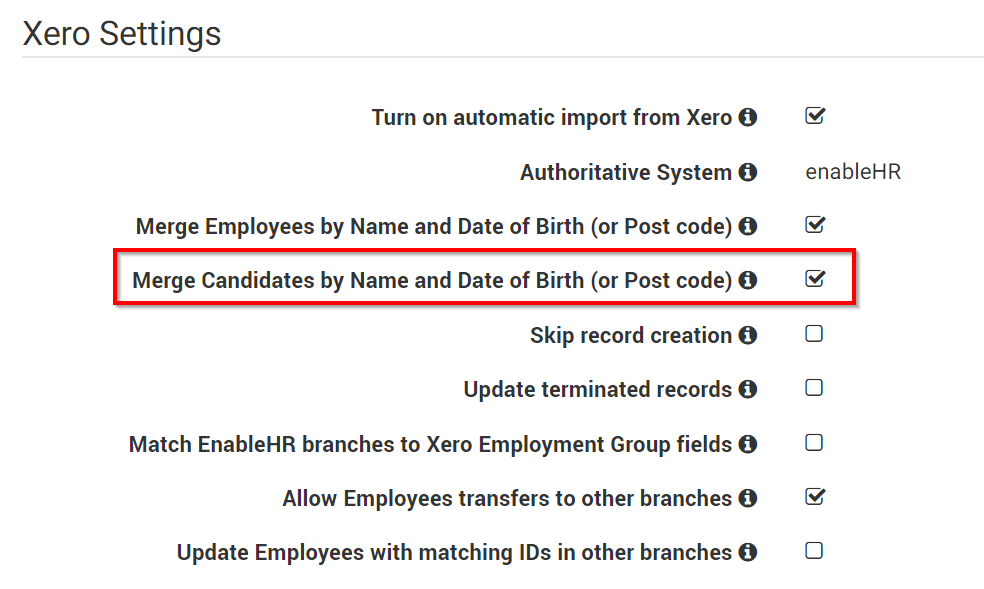The image size is (984, 589).
Task: Uncheck Allow Employees transfers to other branches
Action: click(815, 497)
